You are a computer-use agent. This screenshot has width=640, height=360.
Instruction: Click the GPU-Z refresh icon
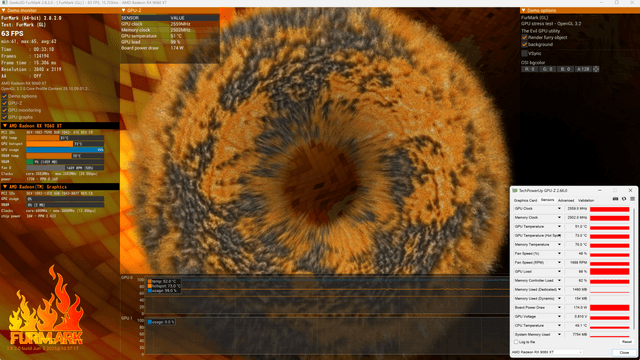click(x=624, y=199)
